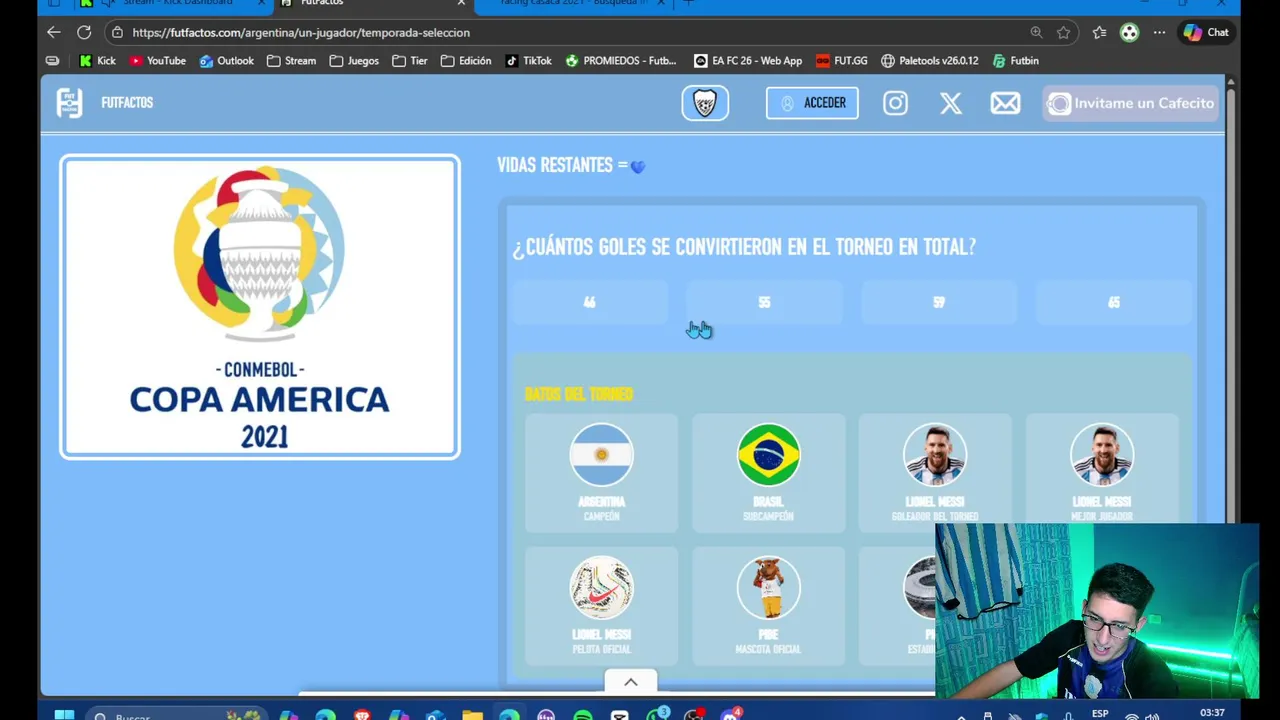Expand the Juegos bookmarks folder
Viewport: 1280px width, 720px height.
[x=354, y=61]
